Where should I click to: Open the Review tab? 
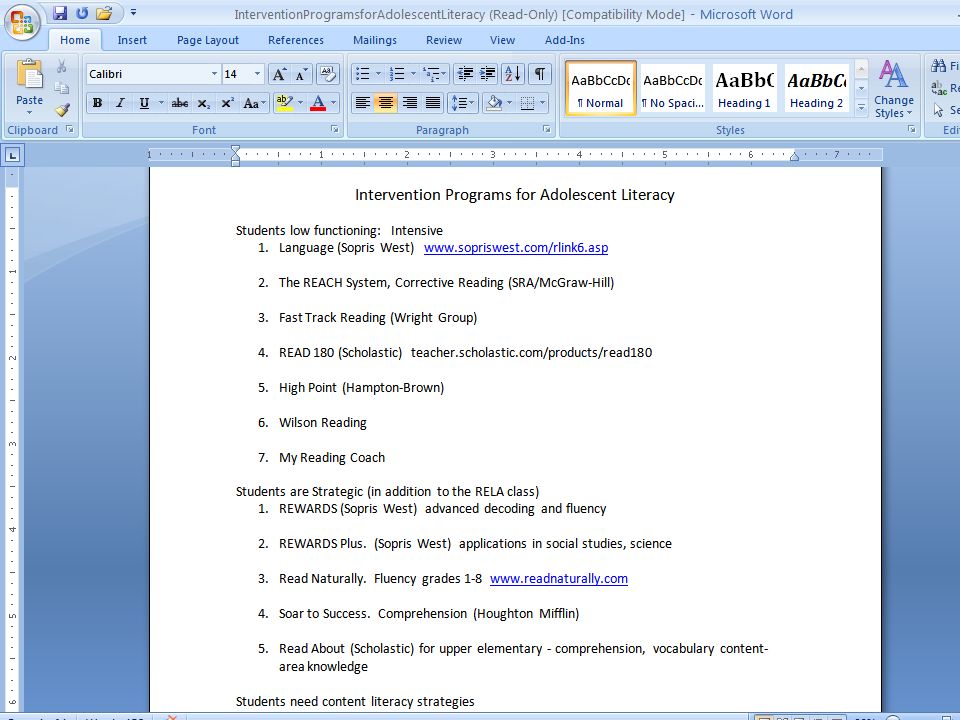pyautogui.click(x=444, y=40)
